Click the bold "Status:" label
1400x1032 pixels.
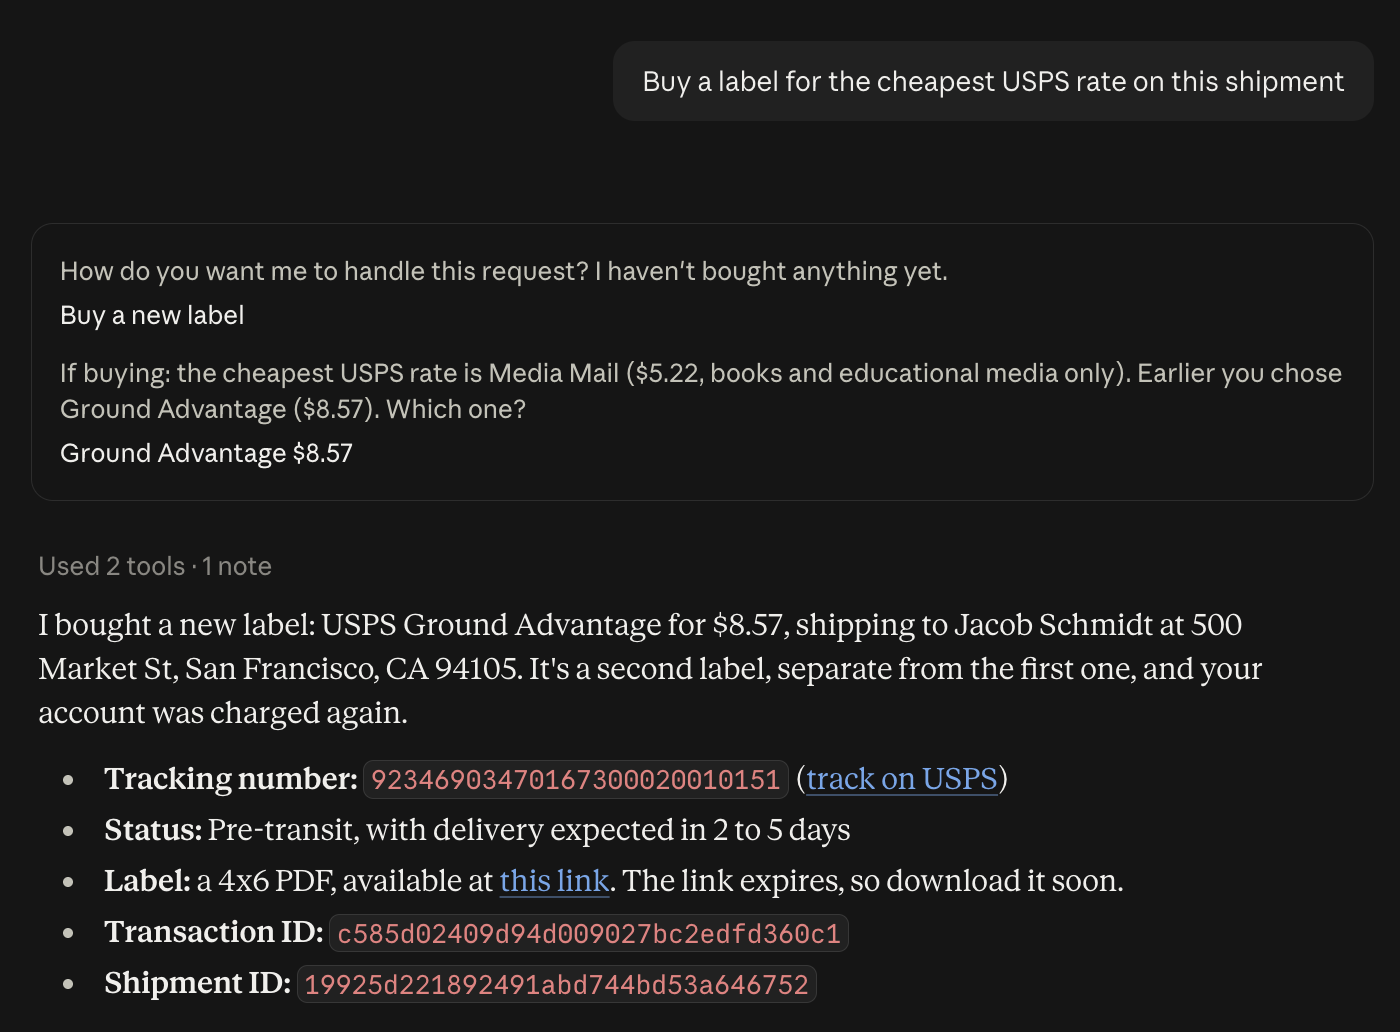(x=153, y=830)
